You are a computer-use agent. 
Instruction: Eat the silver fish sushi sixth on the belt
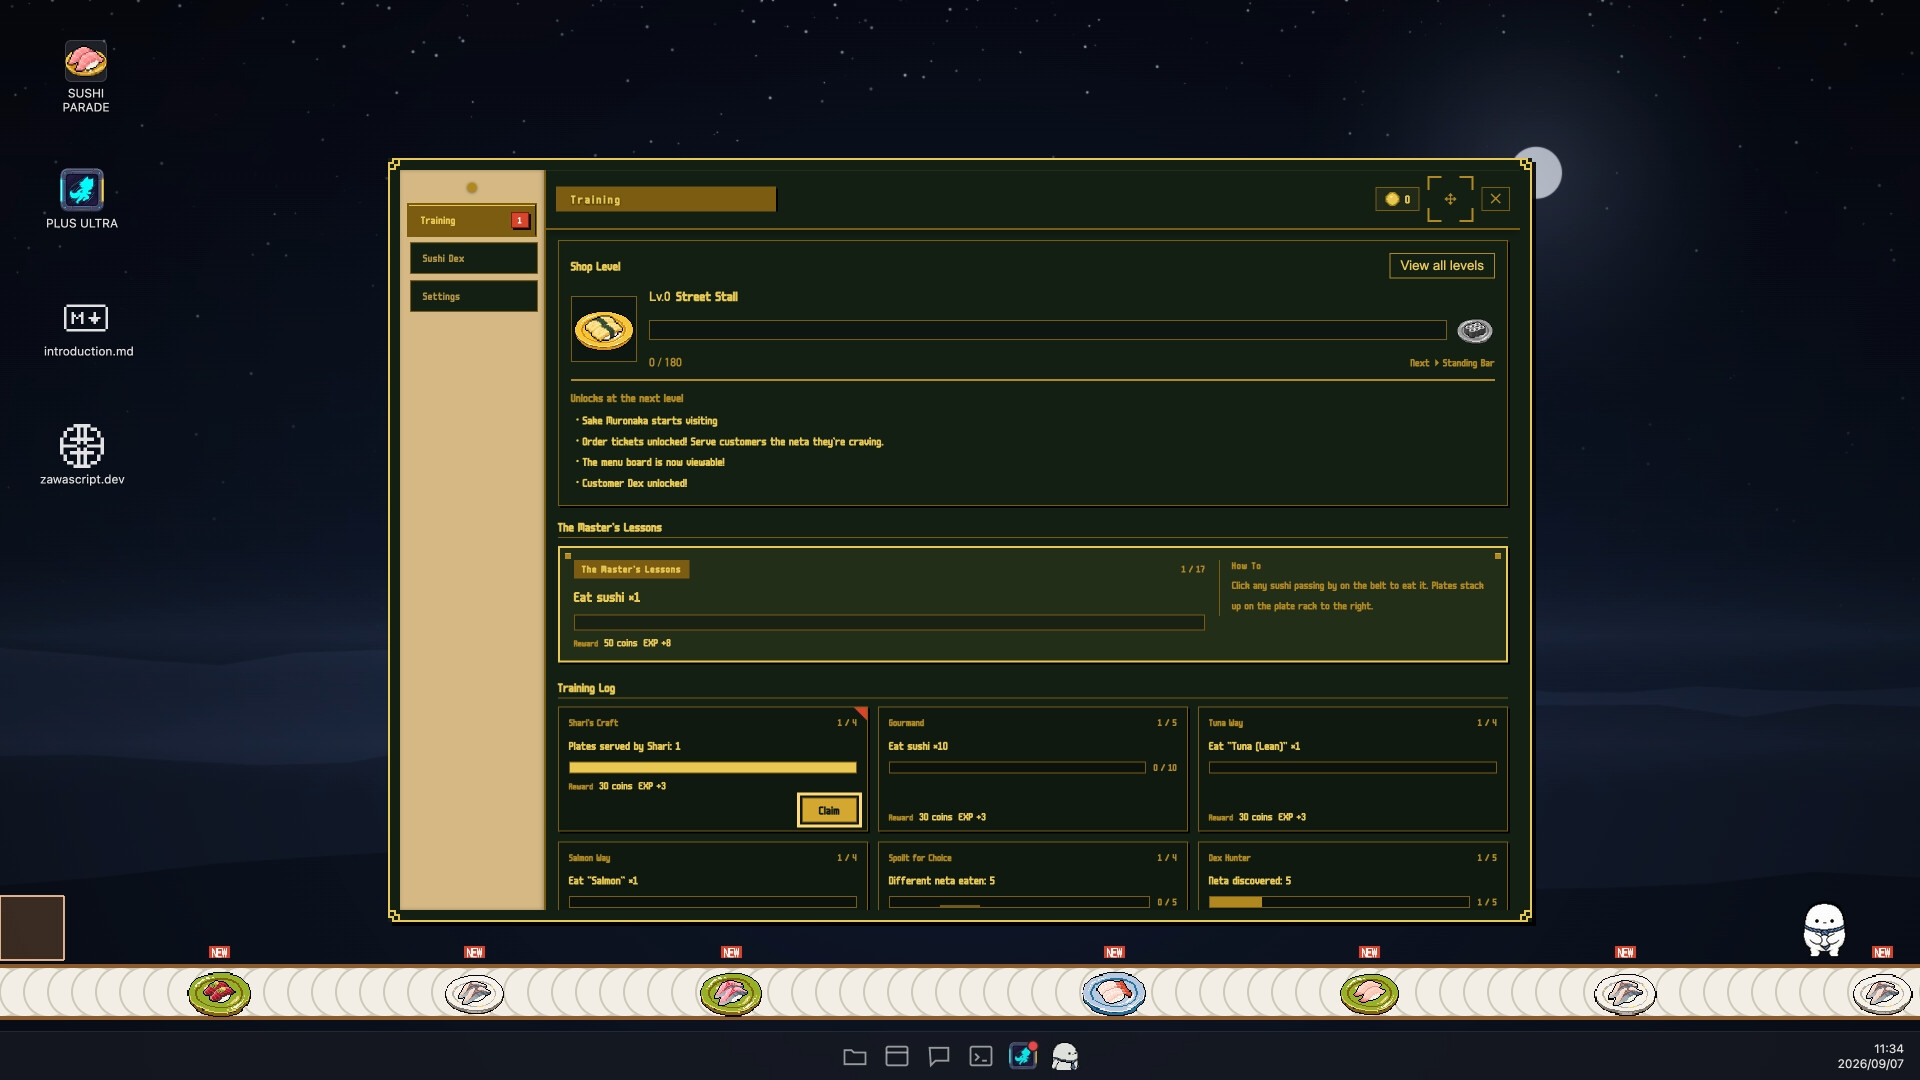coord(1625,993)
